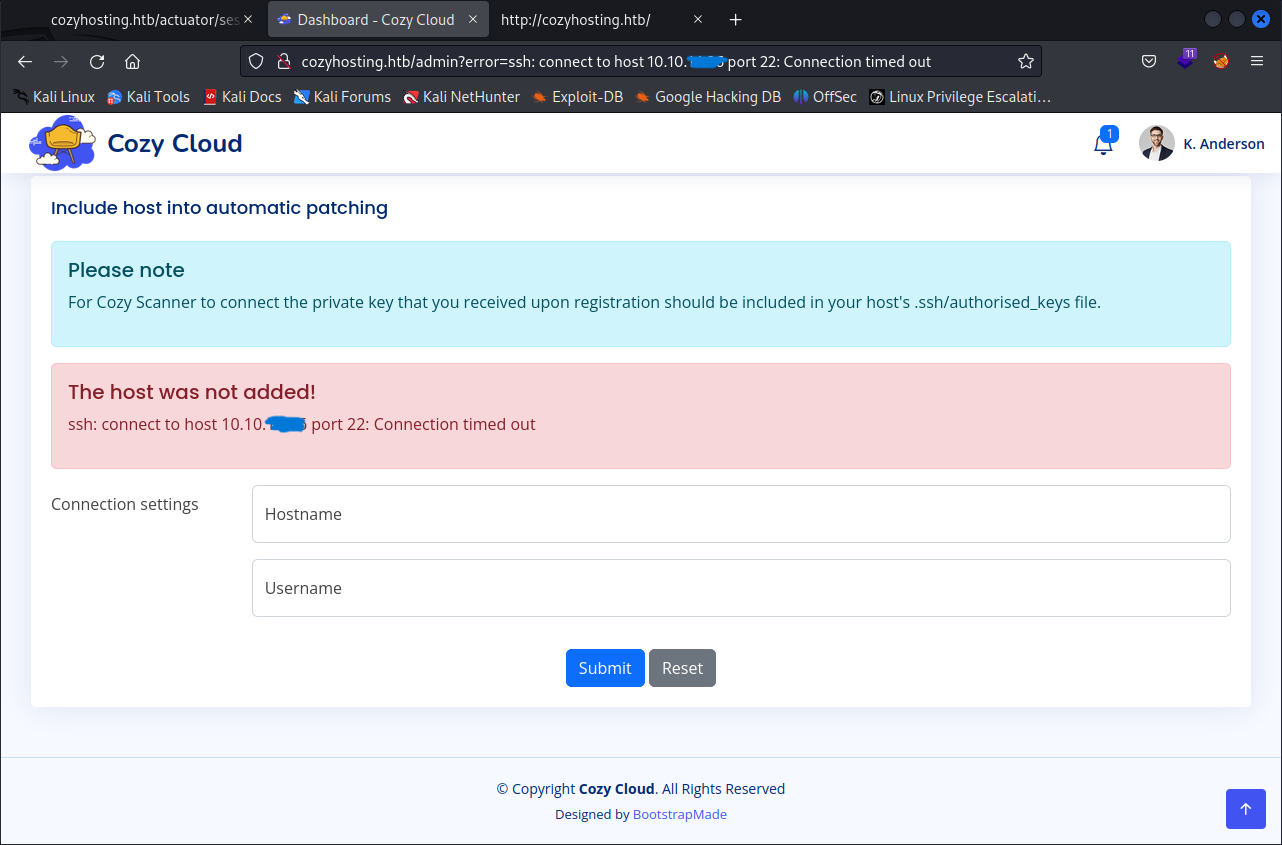Open a new browser tab
1282x845 pixels.
736,20
